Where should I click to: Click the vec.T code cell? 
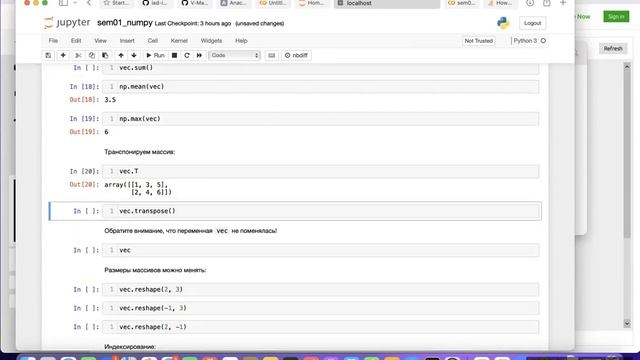coord(321,171)
